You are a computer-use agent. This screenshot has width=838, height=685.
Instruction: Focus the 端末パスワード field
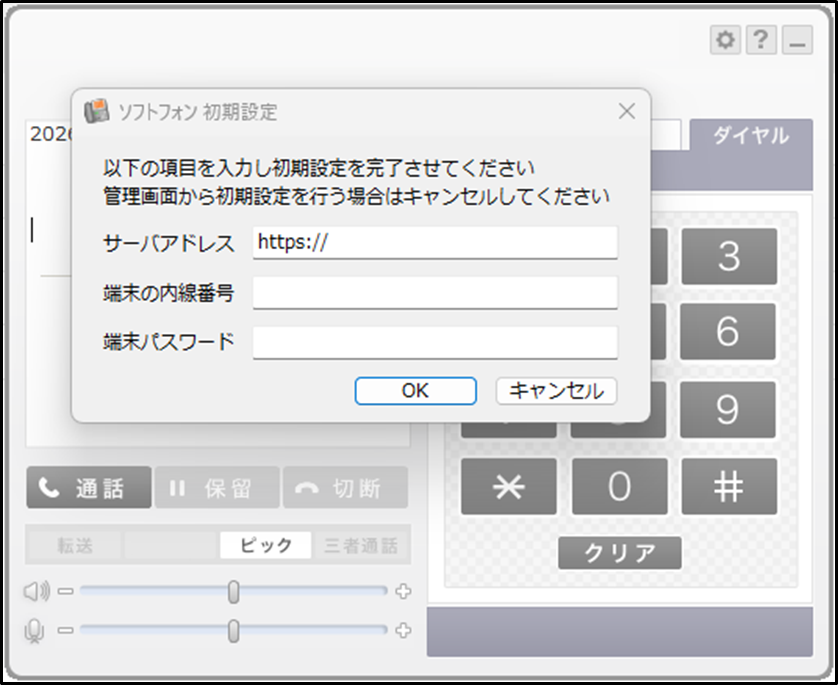click(x=435, y=342)
